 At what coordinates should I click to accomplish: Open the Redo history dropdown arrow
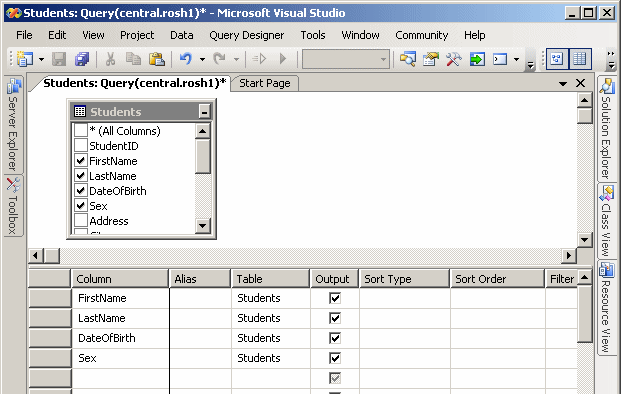pyautogui.click(x=236, y=59)
